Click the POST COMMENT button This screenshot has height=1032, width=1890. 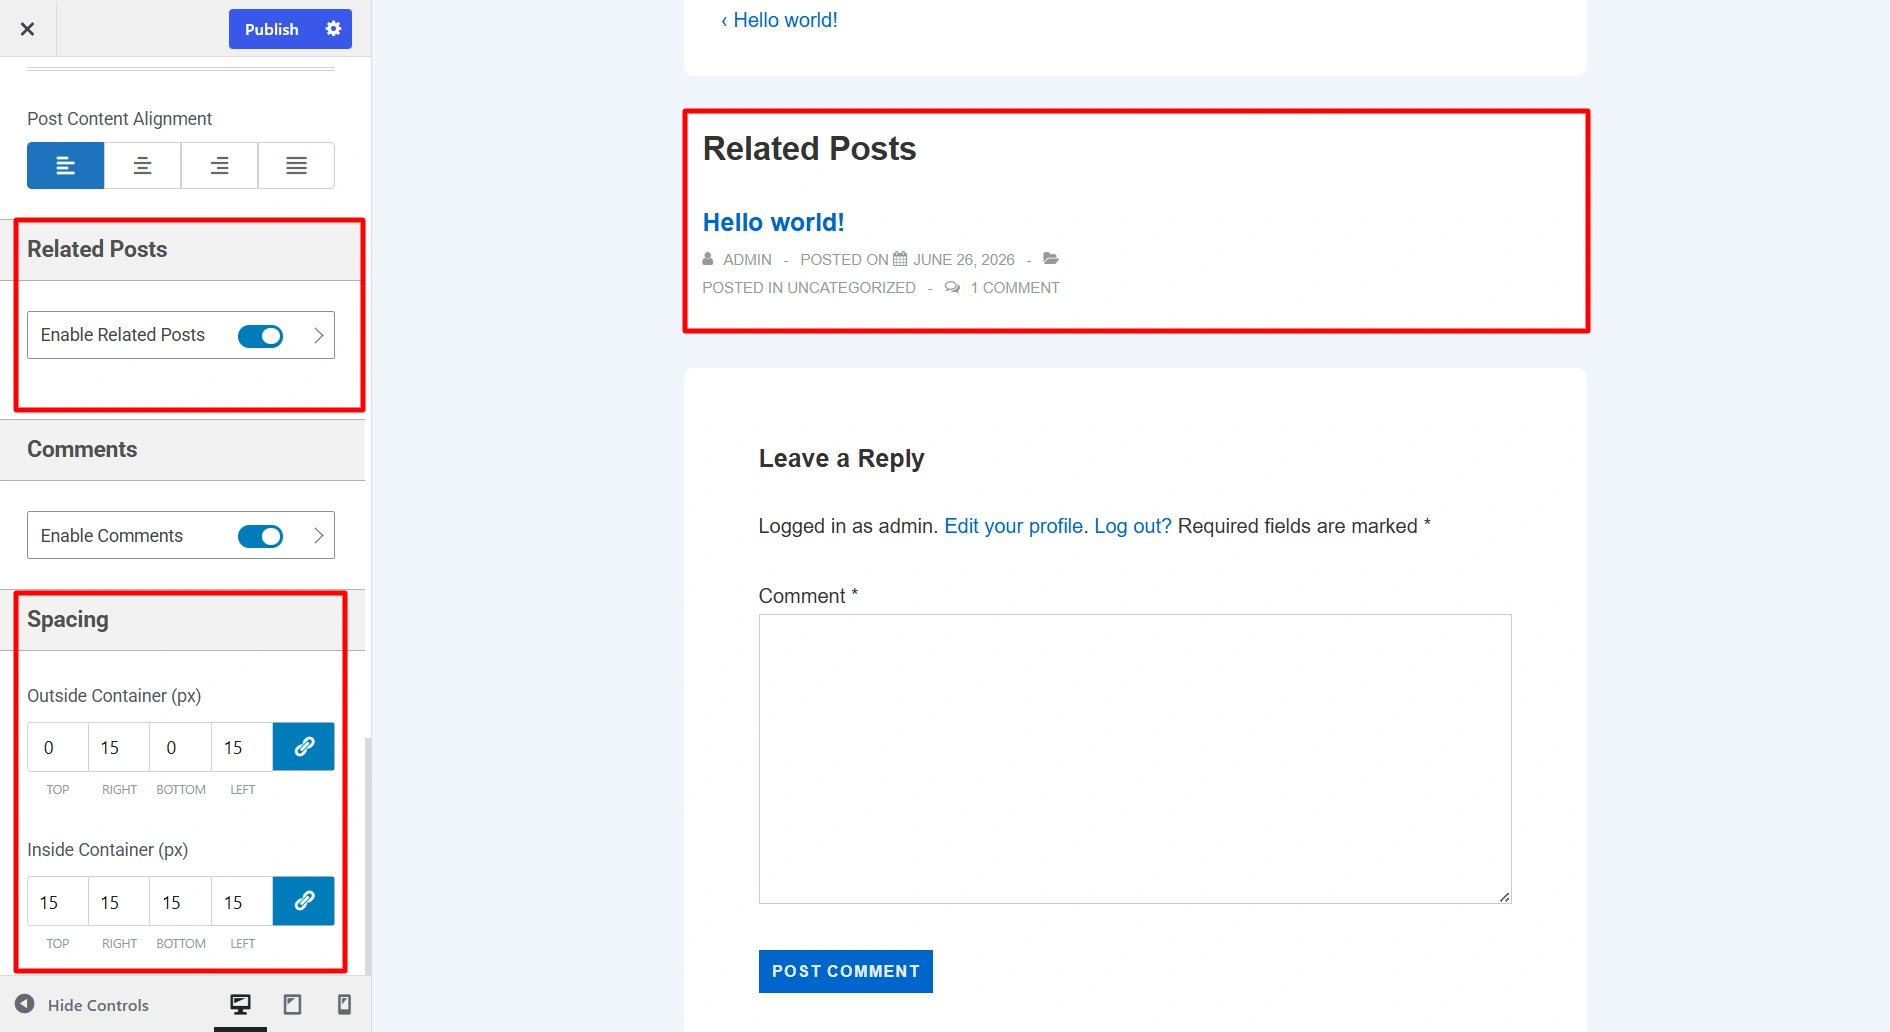pos(845,971)
